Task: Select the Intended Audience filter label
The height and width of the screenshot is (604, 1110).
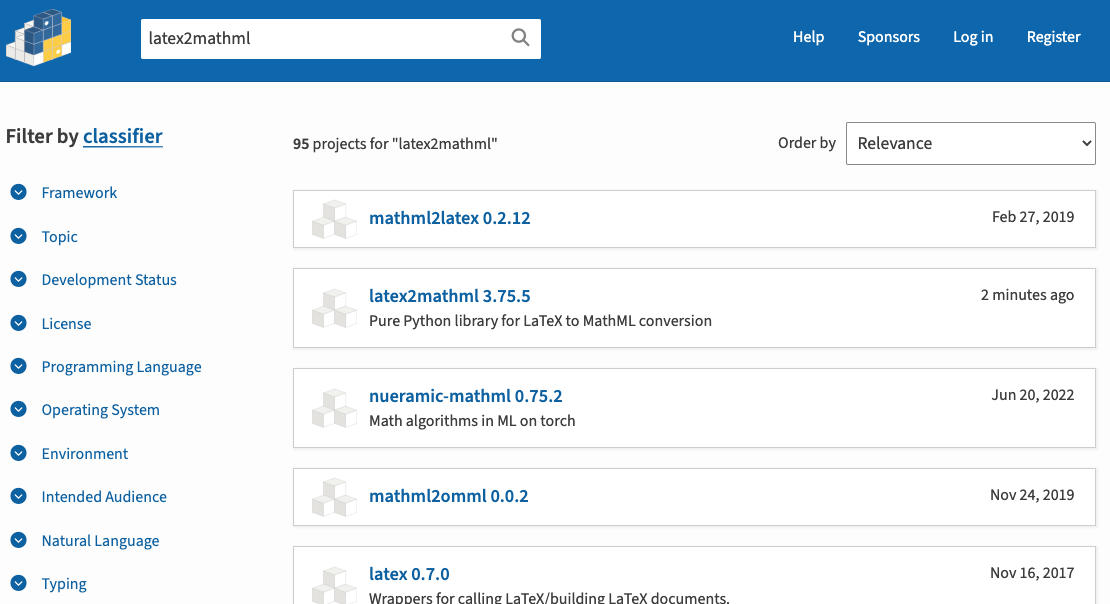Action: point(104,497)
